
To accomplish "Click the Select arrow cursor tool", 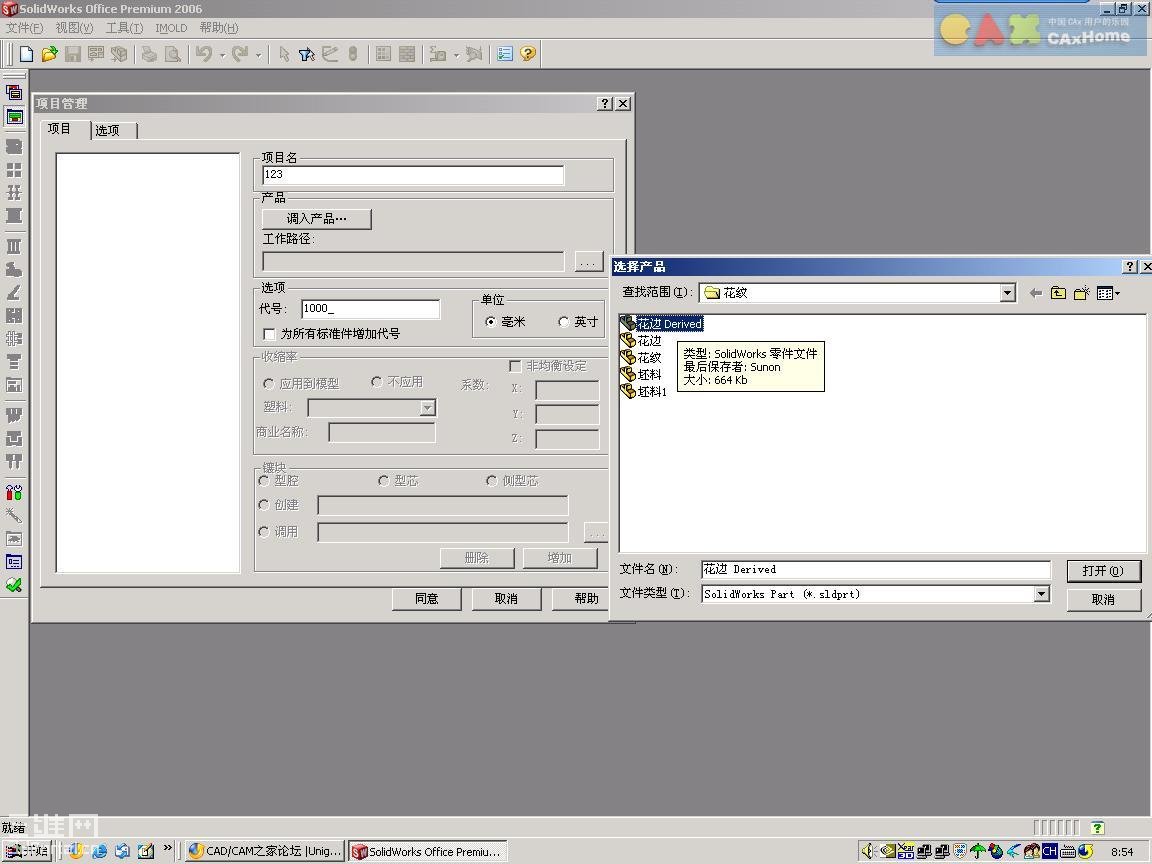I will (x=284, y=54).
